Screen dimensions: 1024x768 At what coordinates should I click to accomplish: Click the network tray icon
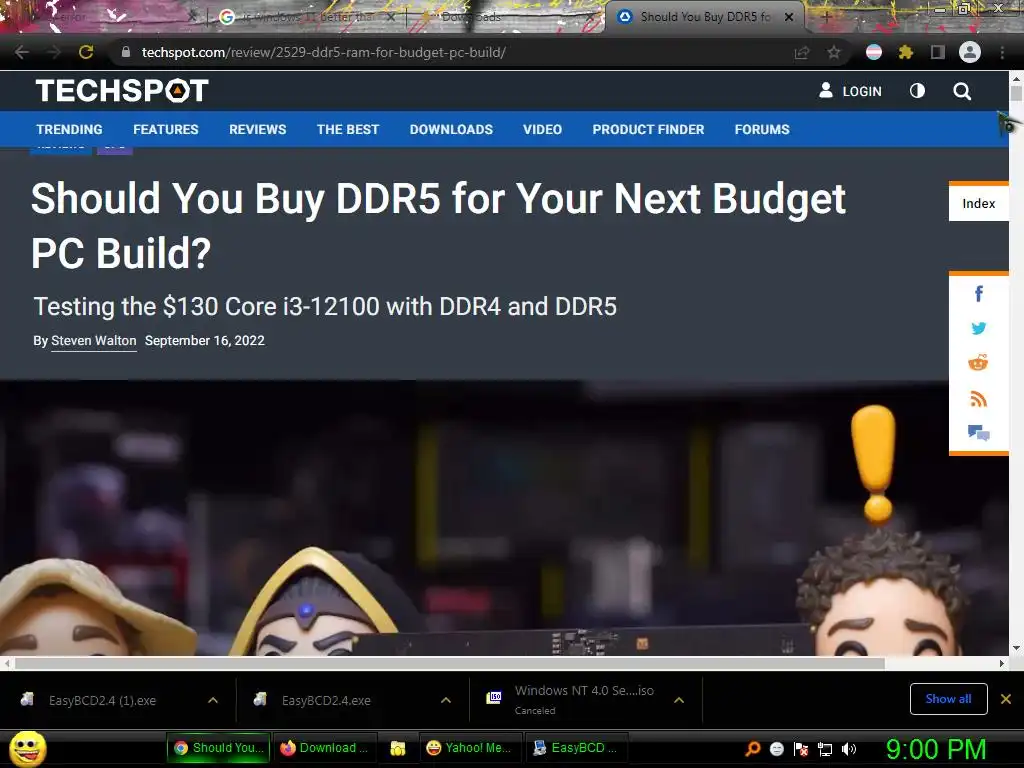[825, 749]
